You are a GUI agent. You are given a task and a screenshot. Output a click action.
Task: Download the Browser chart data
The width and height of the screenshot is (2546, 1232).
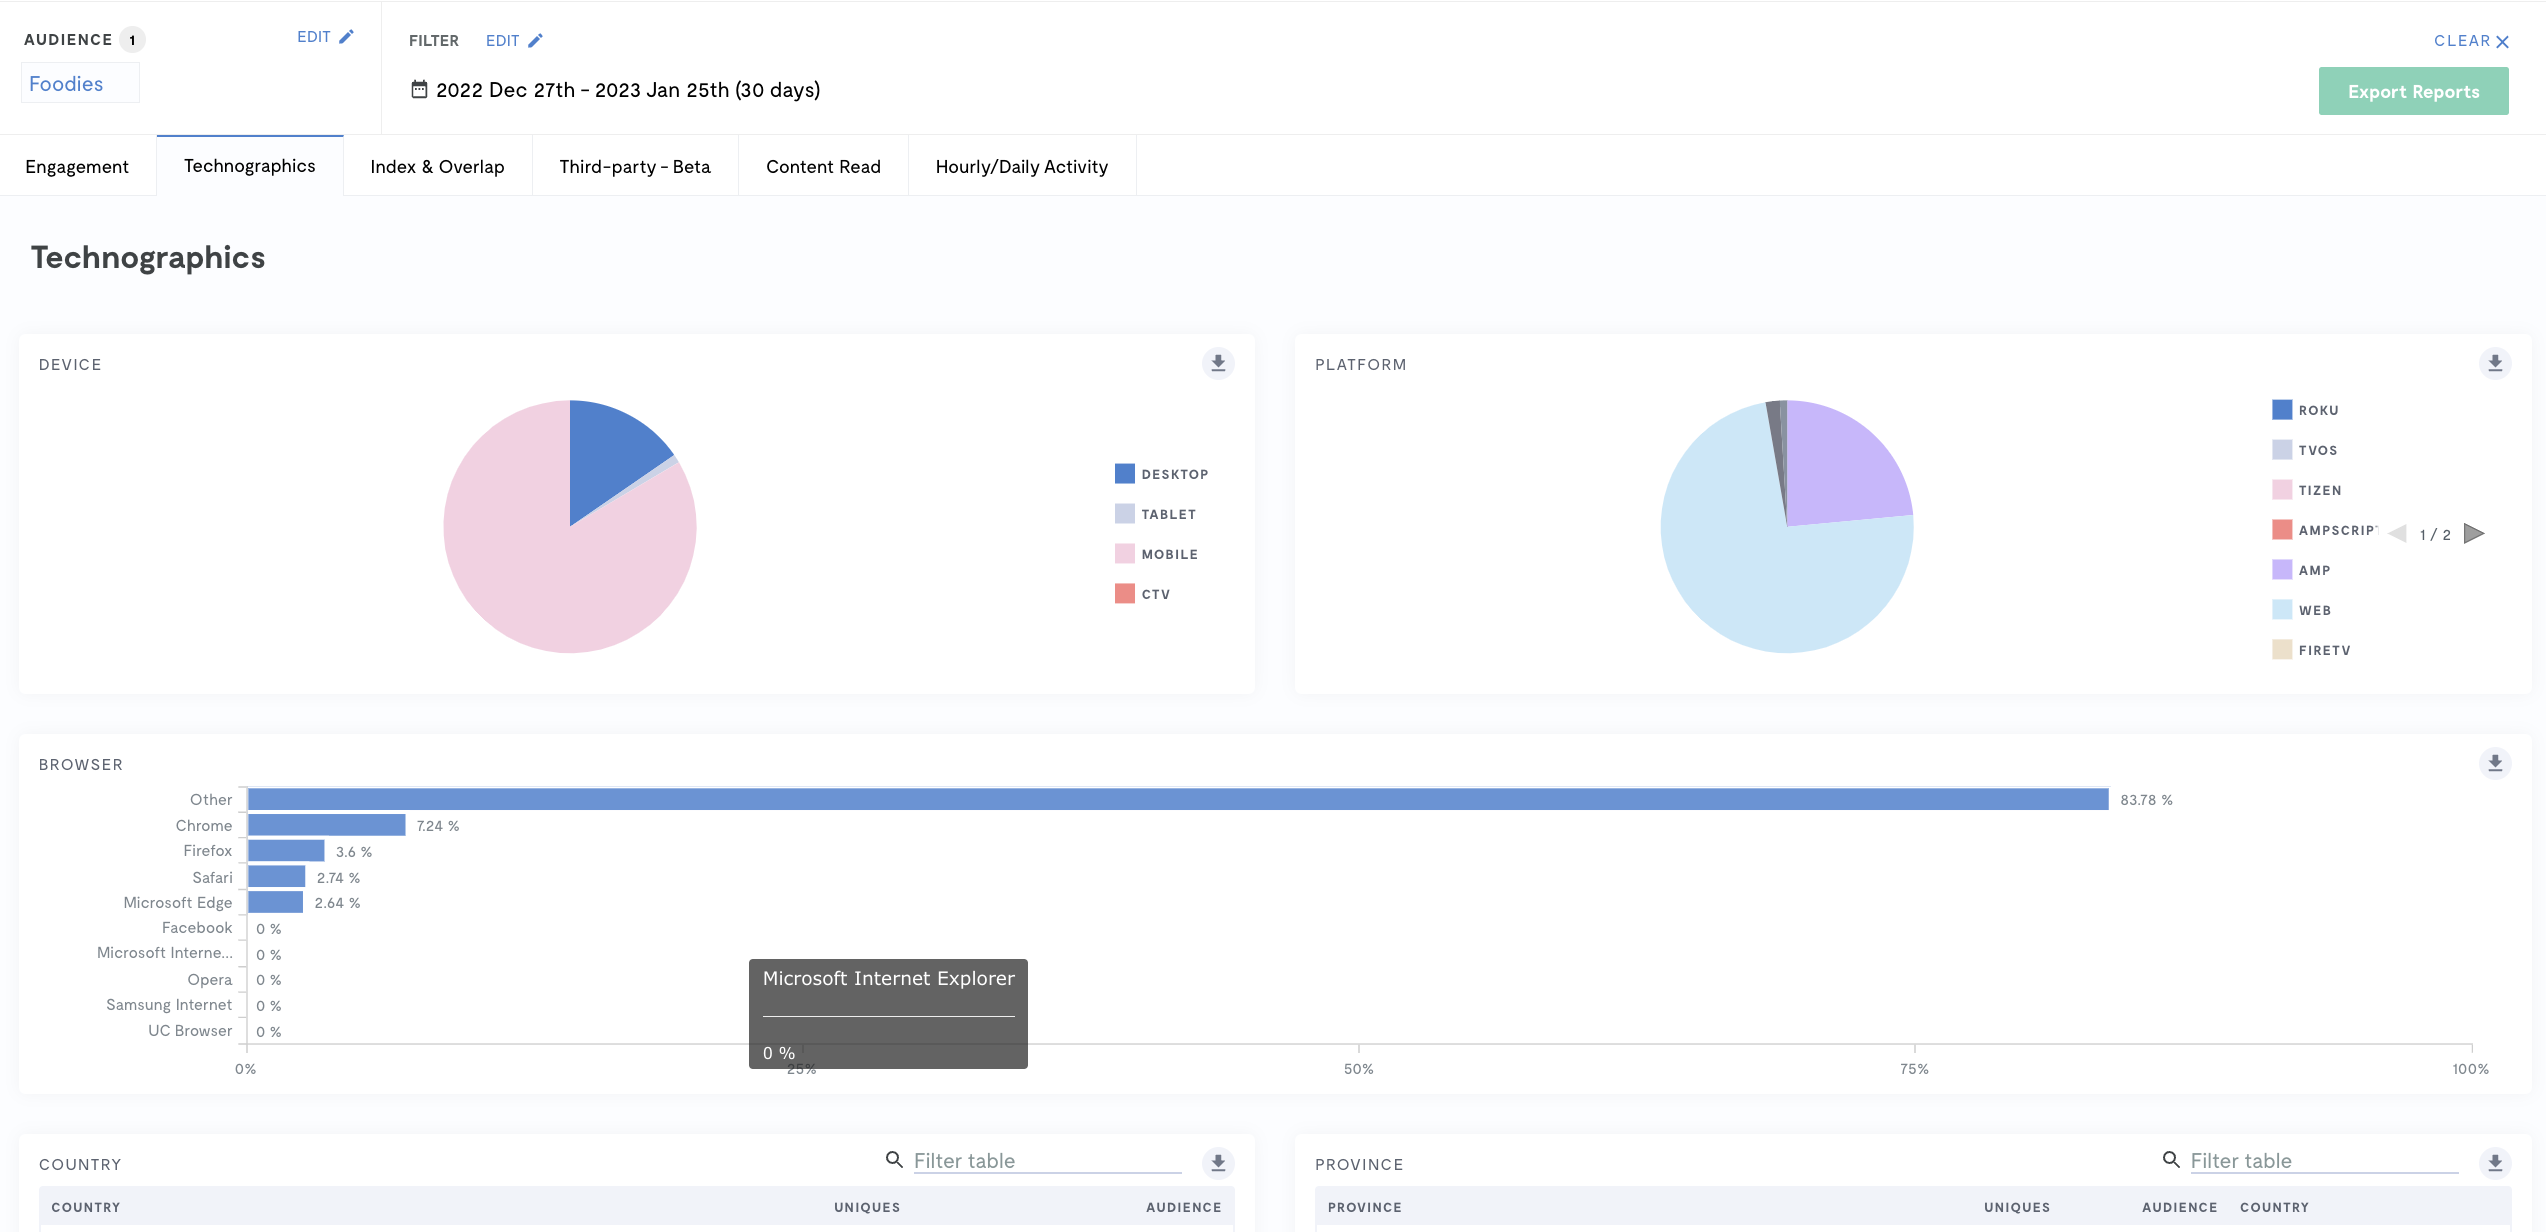[x=2495, y=763]
